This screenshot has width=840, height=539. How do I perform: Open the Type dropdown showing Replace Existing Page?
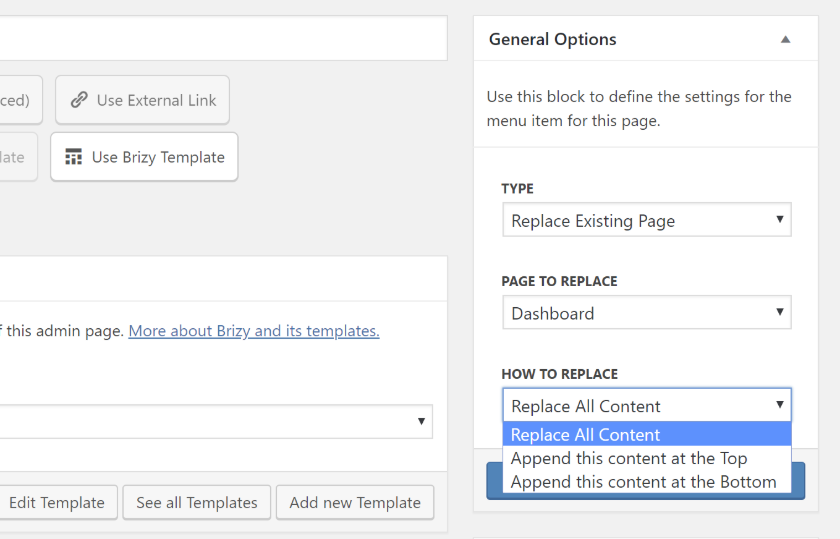(647, 220)
